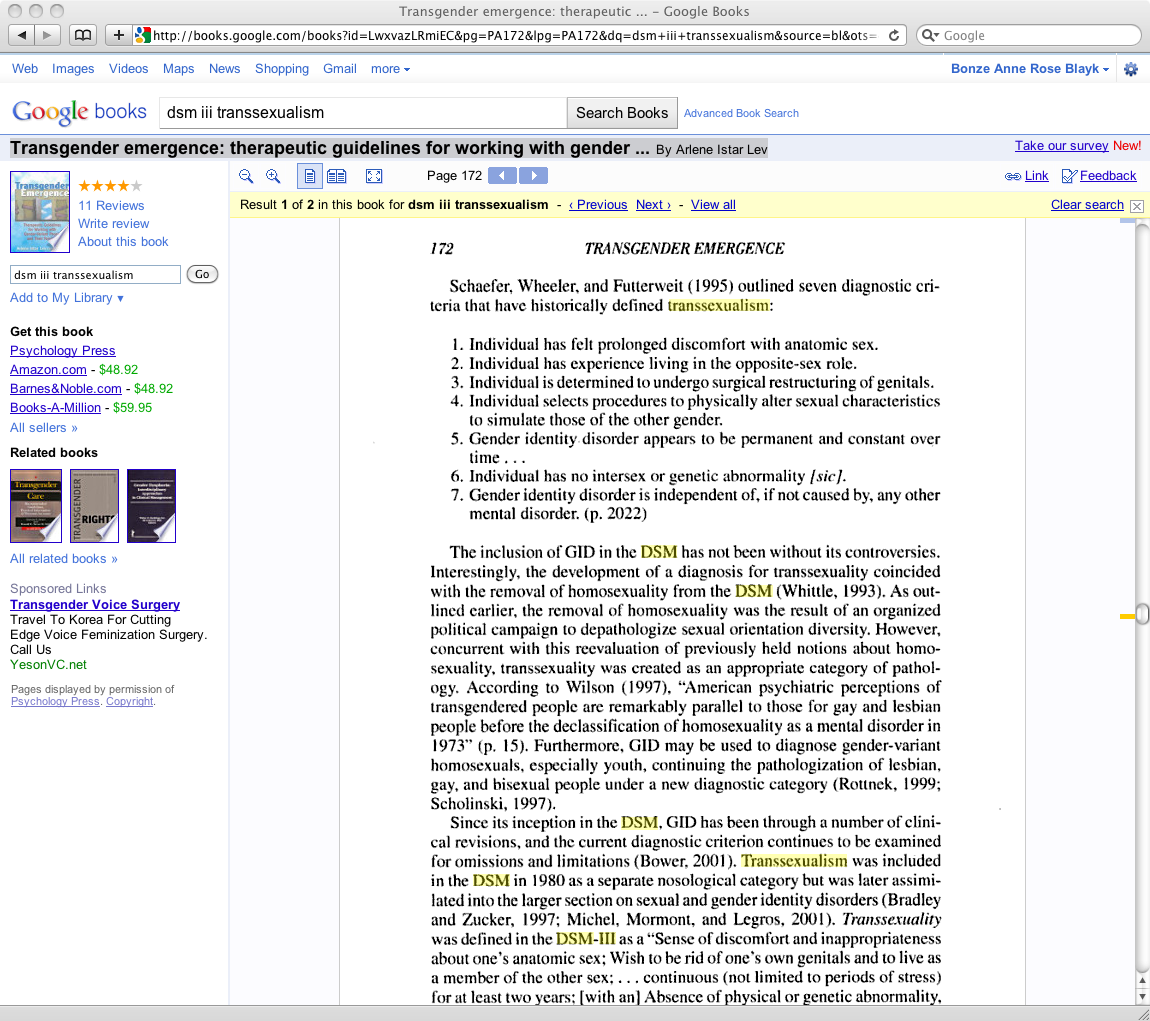Screen dimensions: 1150x1021
Task: Switch to two-page spread view
Action: [336, 176]
